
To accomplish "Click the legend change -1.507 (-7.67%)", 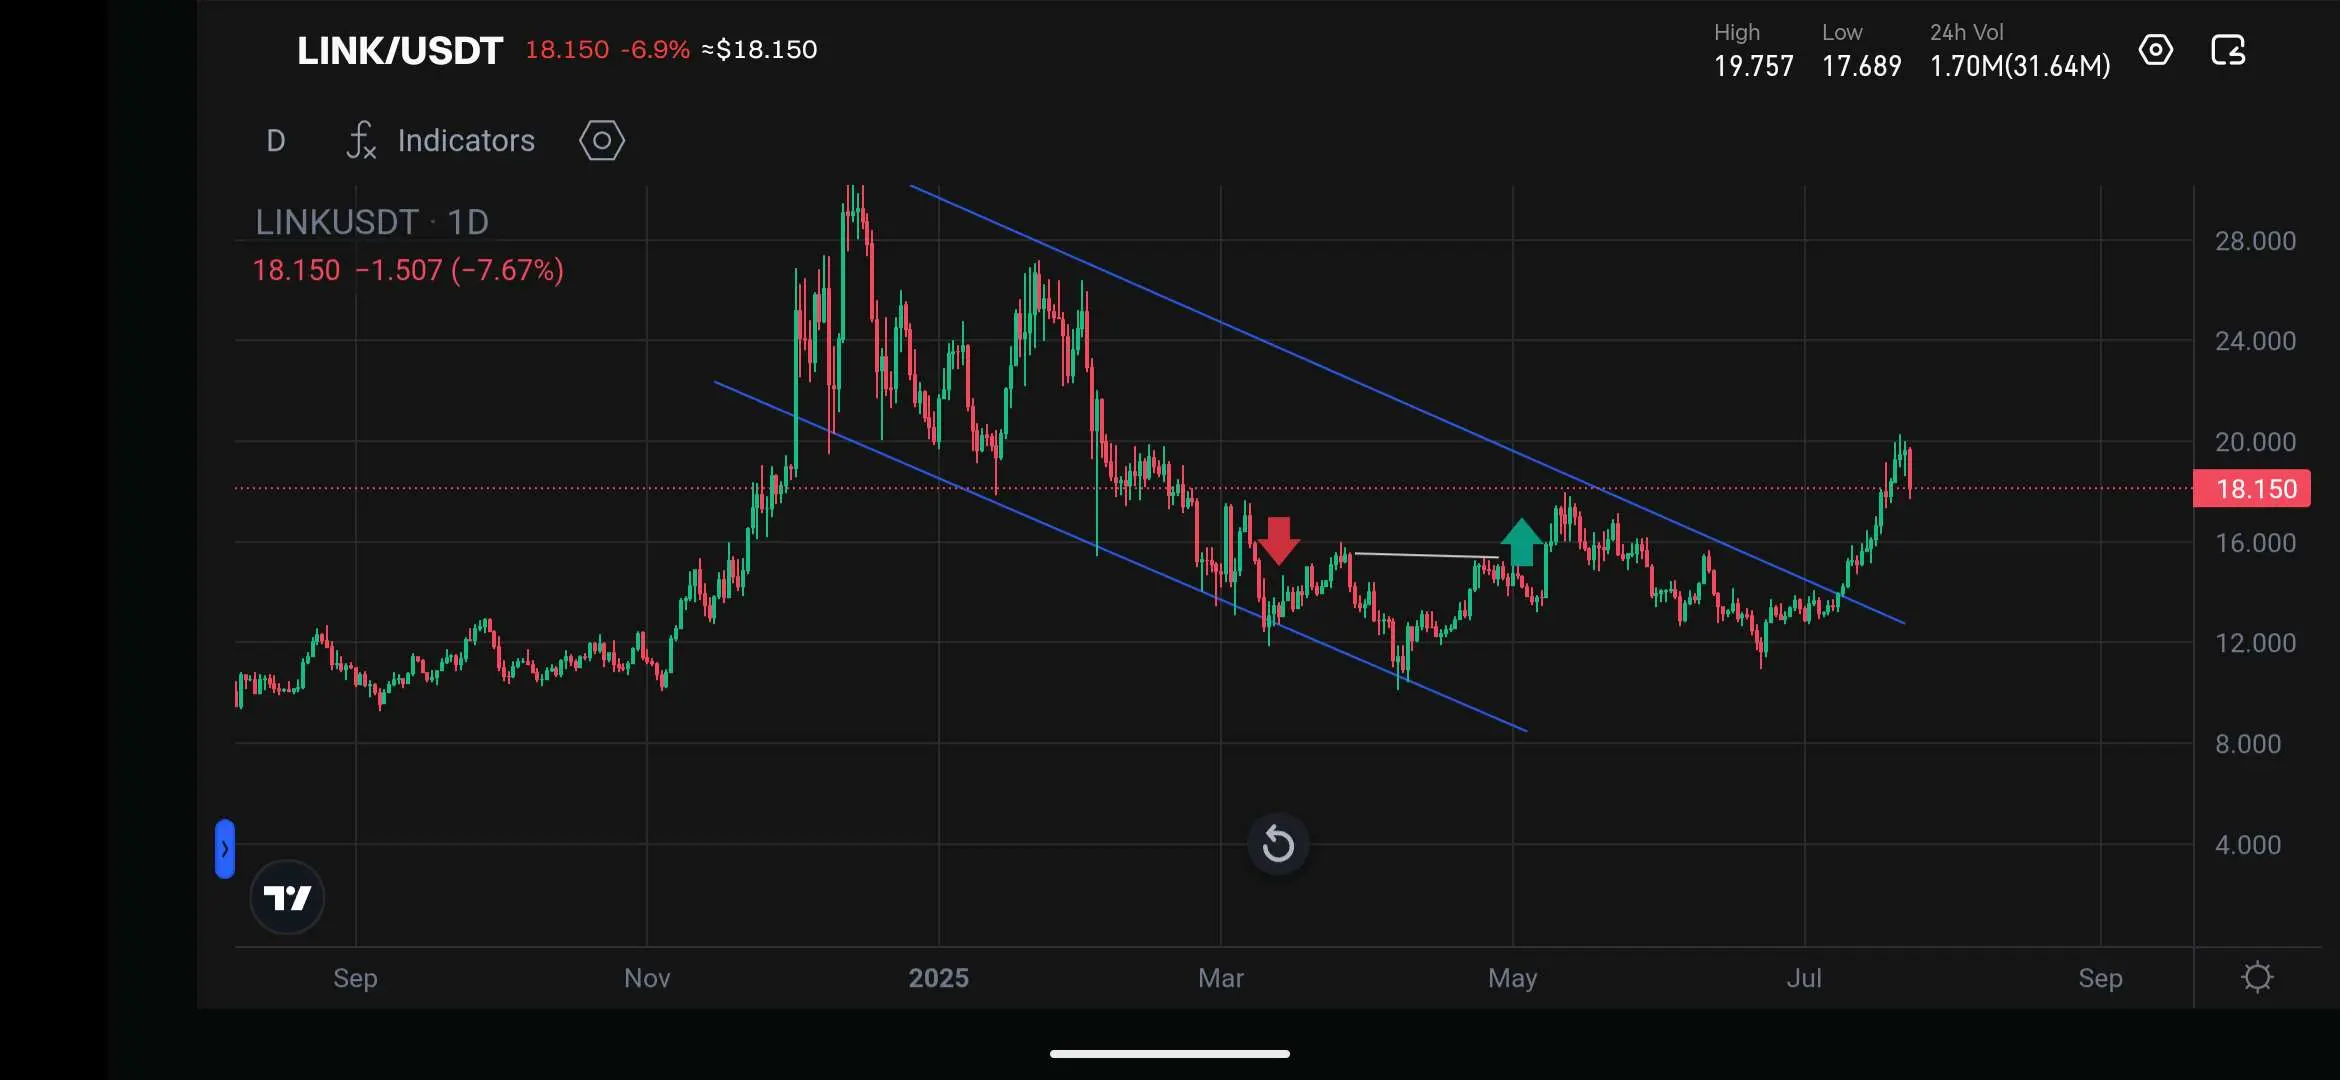I will click(x=459, y=270).
